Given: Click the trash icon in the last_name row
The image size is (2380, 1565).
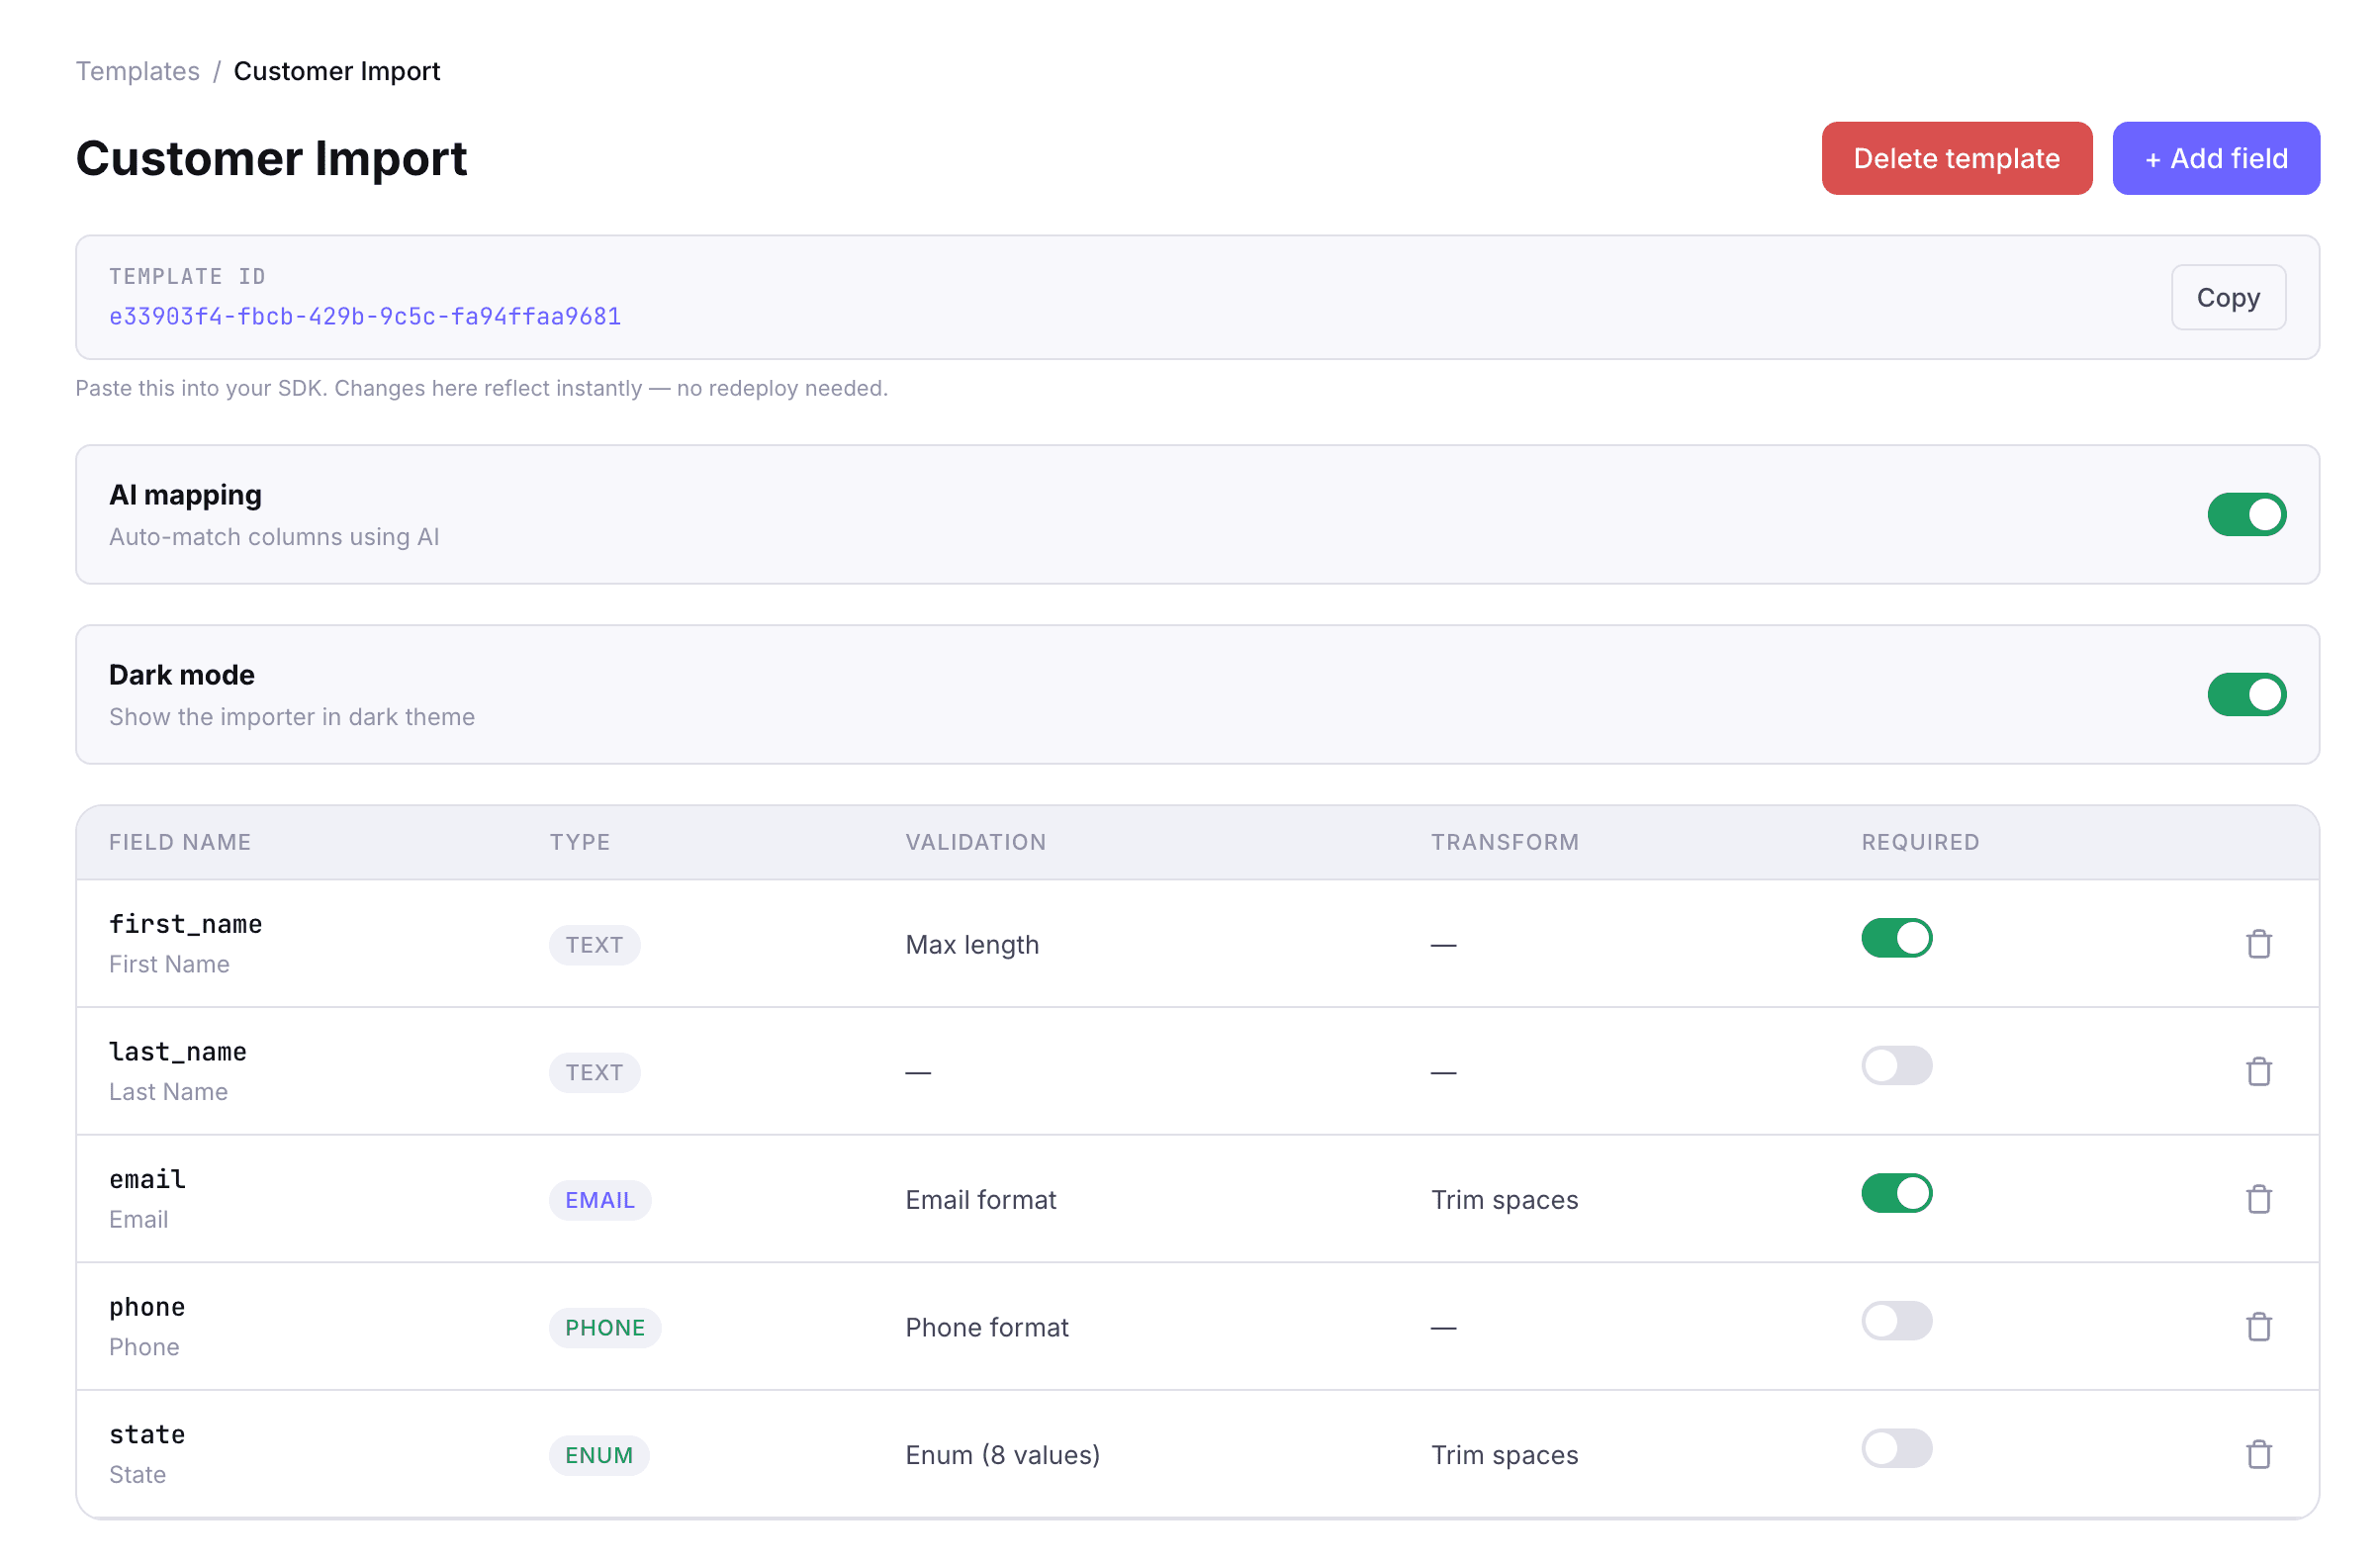Looking at the screenshot, I should pos(2258,1071).
